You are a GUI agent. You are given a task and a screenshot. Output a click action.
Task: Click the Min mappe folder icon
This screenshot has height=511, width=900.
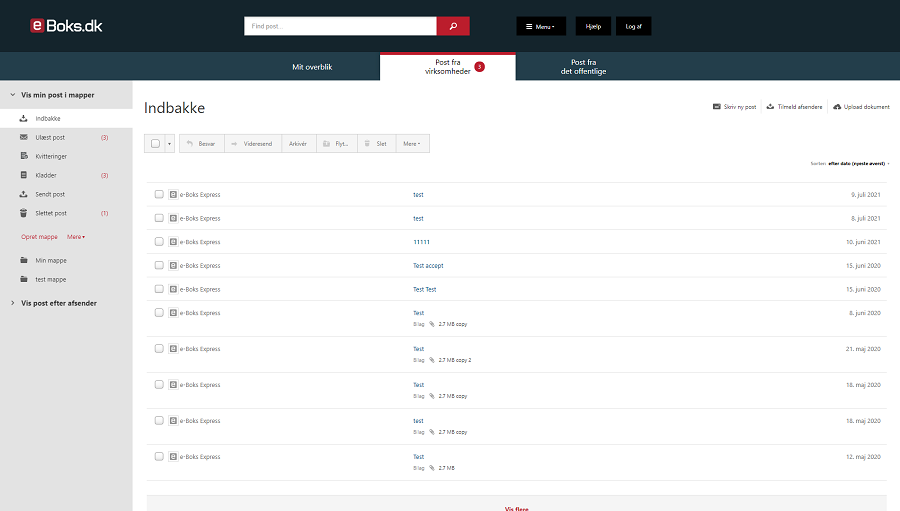[x=24, y=260]
